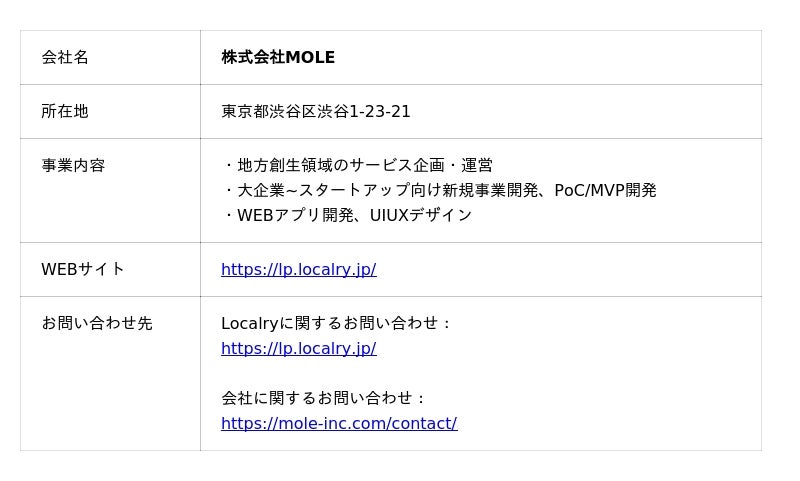Click the WEBサイト row label
The image size is (800, 481).
[x=83, y=269]
